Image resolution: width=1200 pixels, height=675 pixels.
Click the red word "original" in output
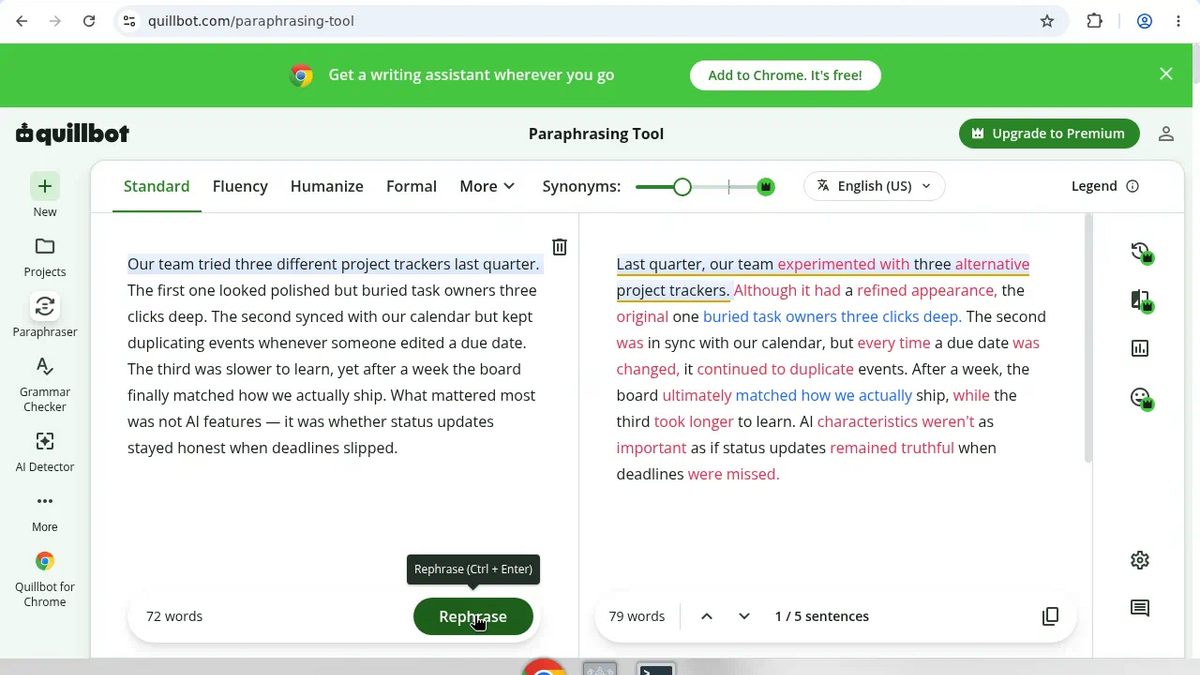[x=642, y=316]
